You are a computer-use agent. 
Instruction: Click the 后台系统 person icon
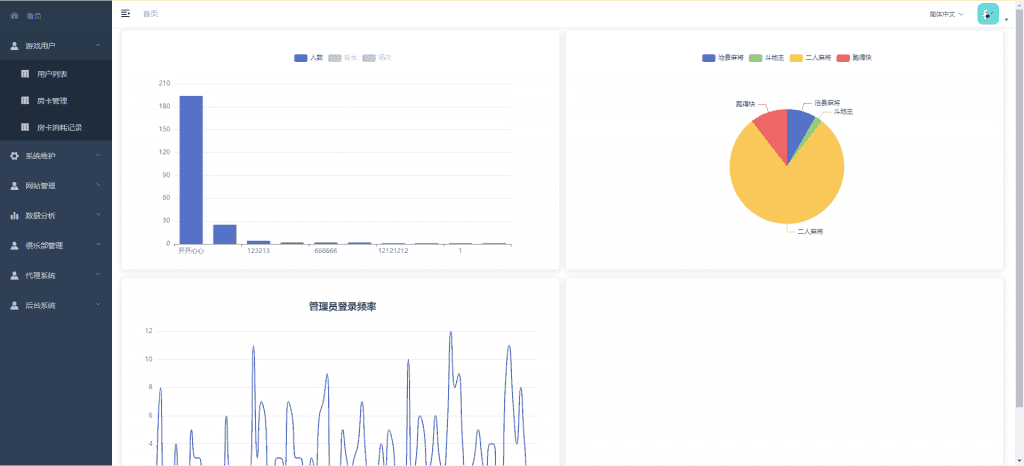pos(14,305)
